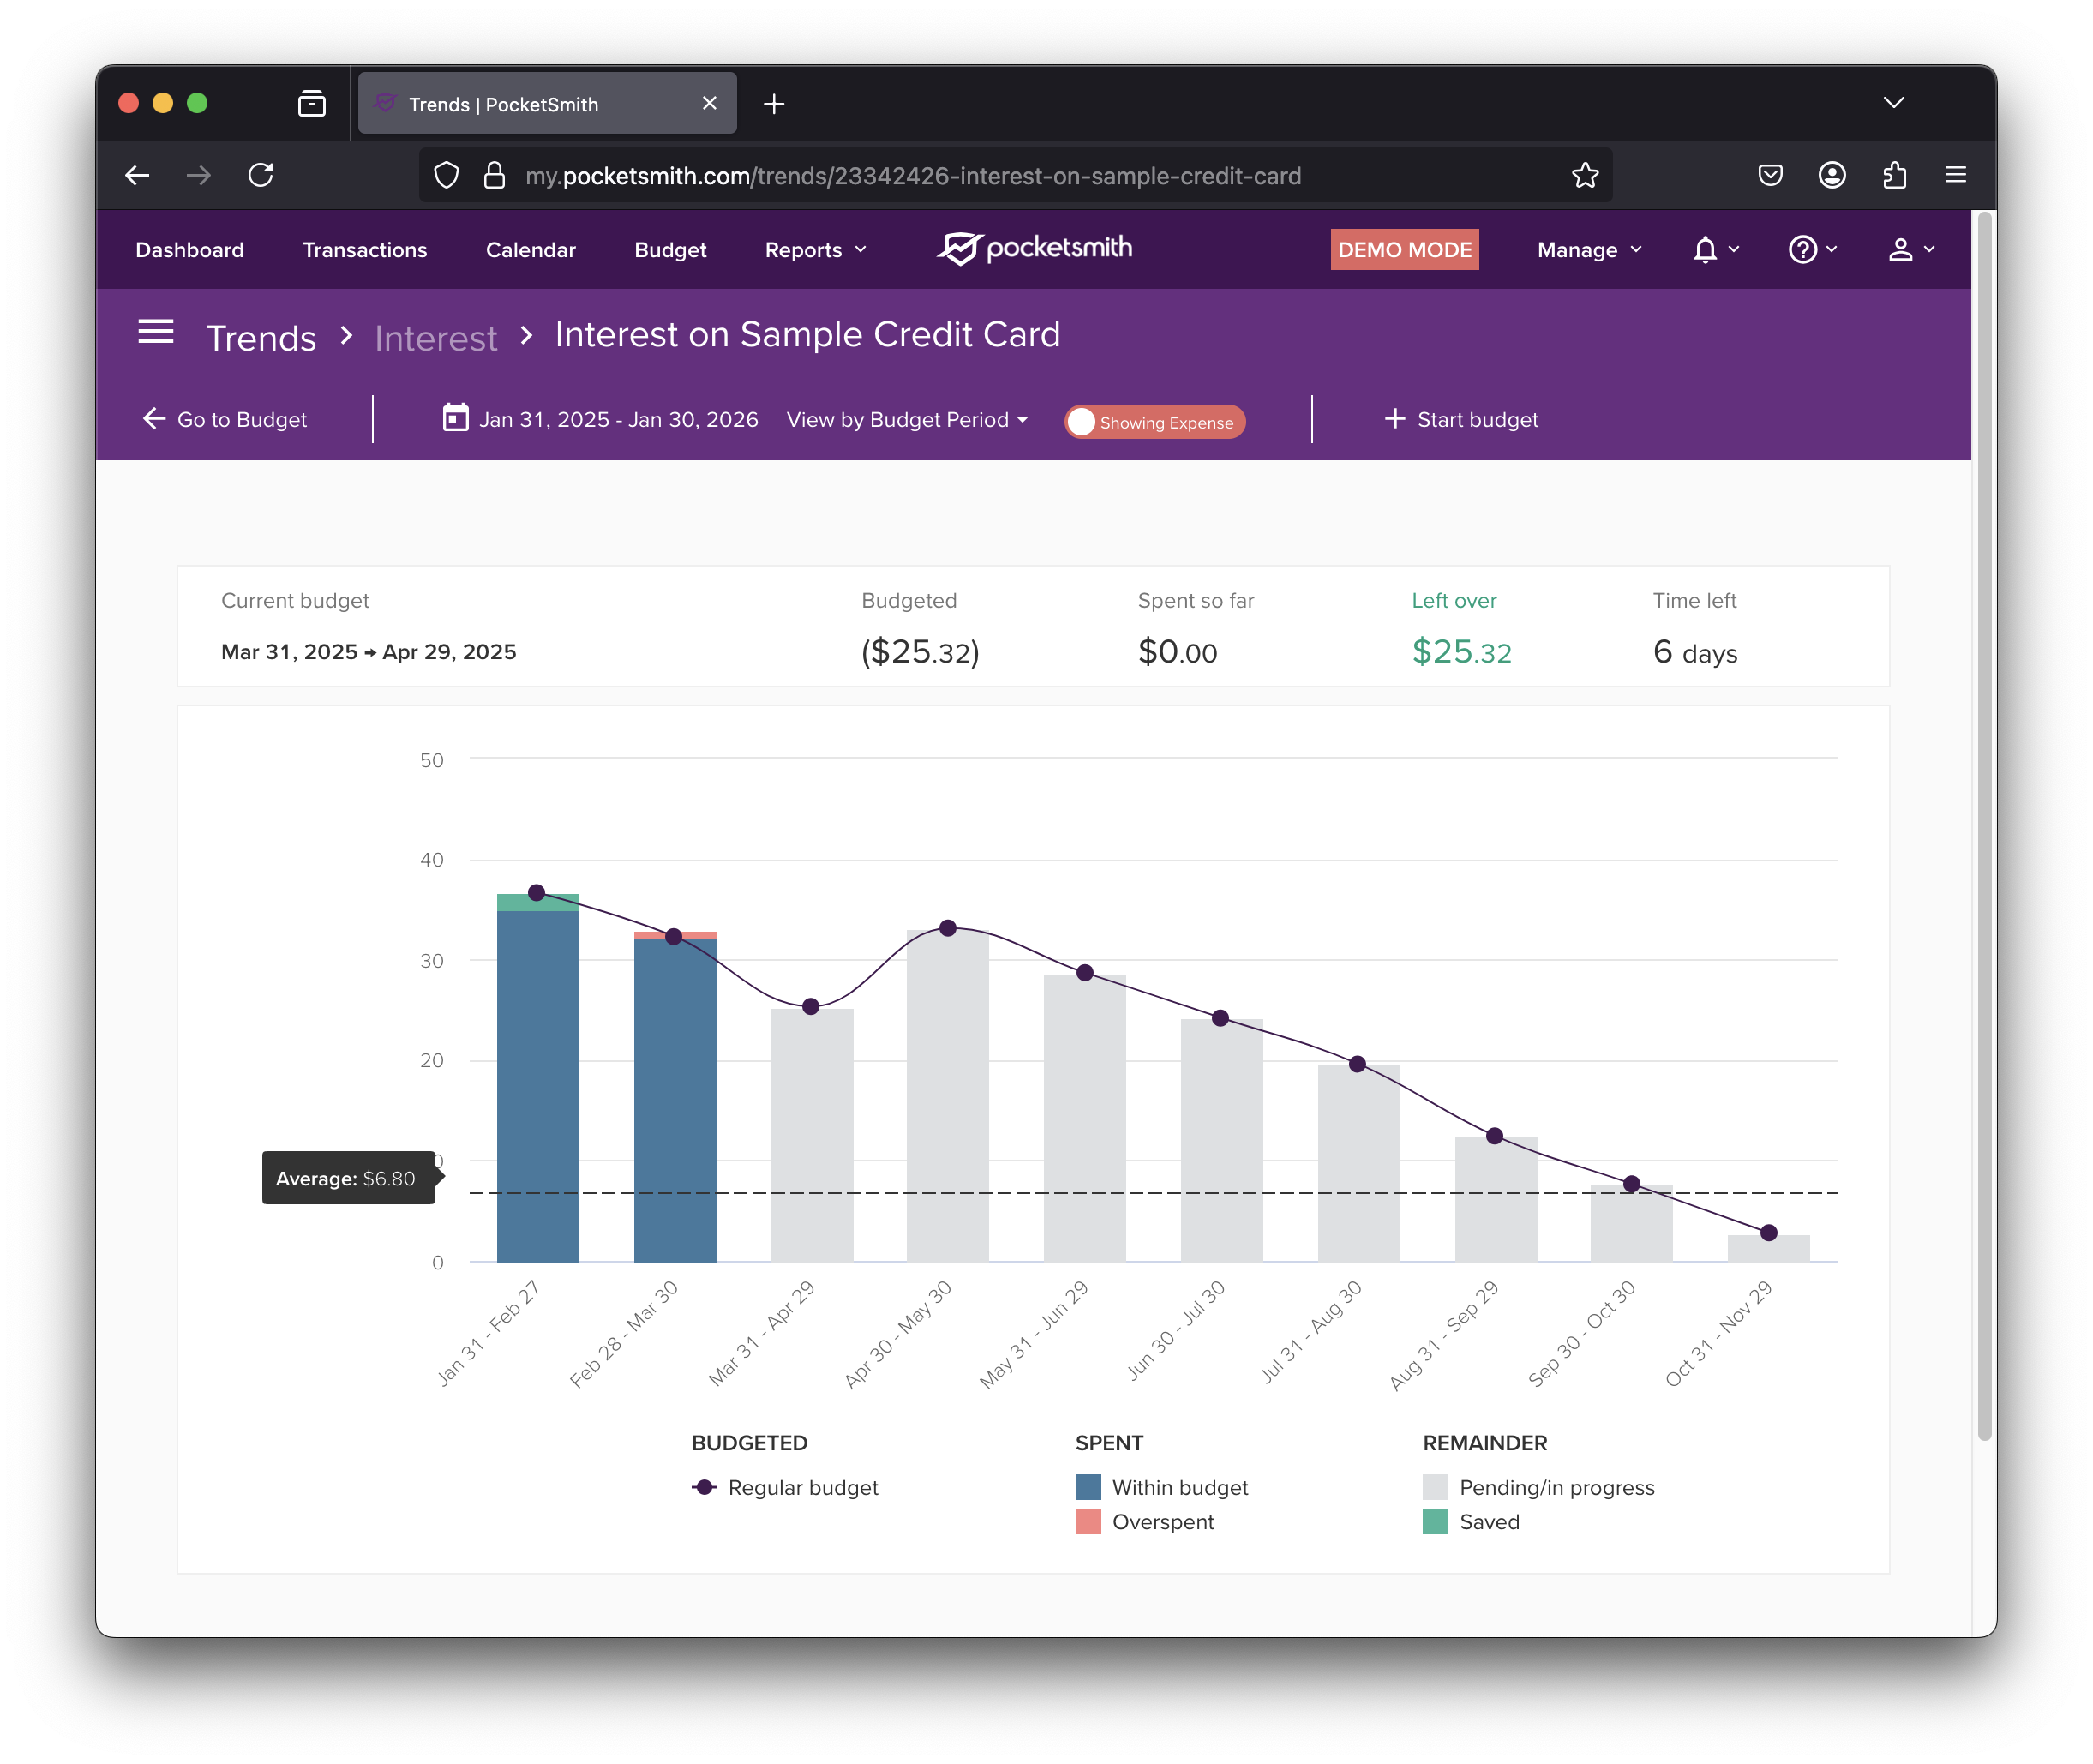This screenshot has height=1764, width=2093.
Task: Expand the View by Budget Period dropdown
Action: (906, 420)
